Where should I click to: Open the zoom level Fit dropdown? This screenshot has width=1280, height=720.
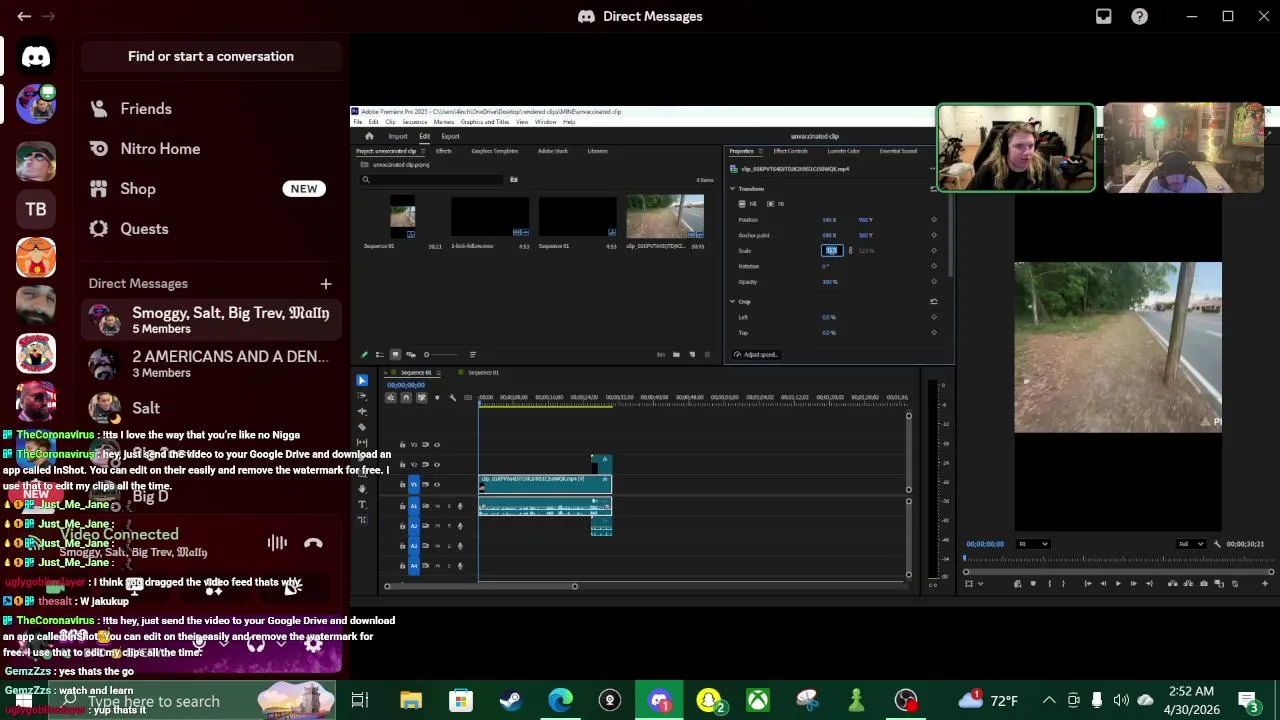(x=1033, y=544)
